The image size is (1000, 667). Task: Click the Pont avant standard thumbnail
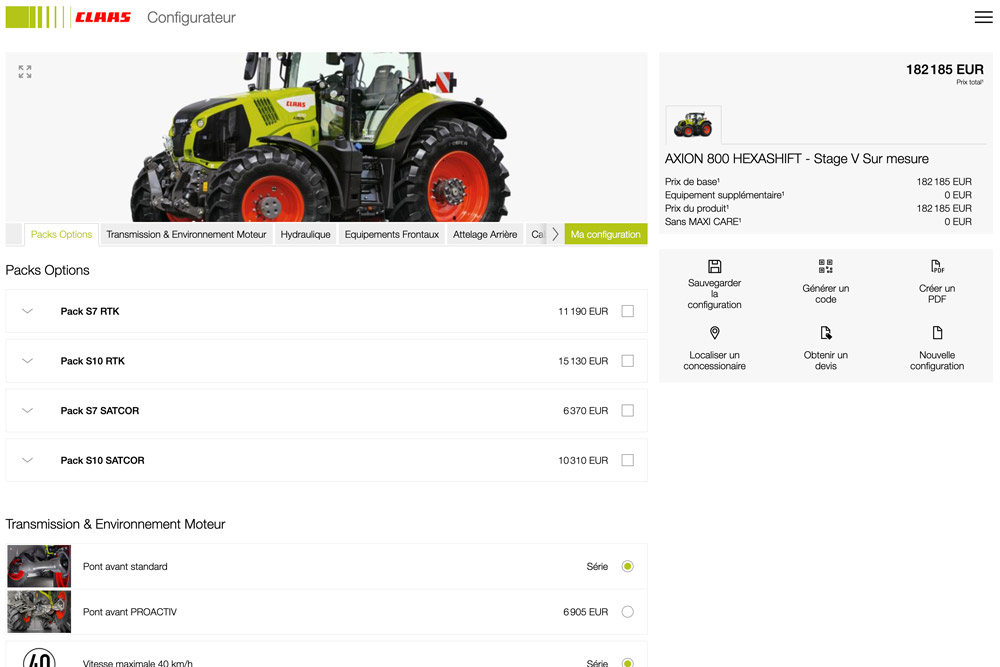click(x=39, y=566)
